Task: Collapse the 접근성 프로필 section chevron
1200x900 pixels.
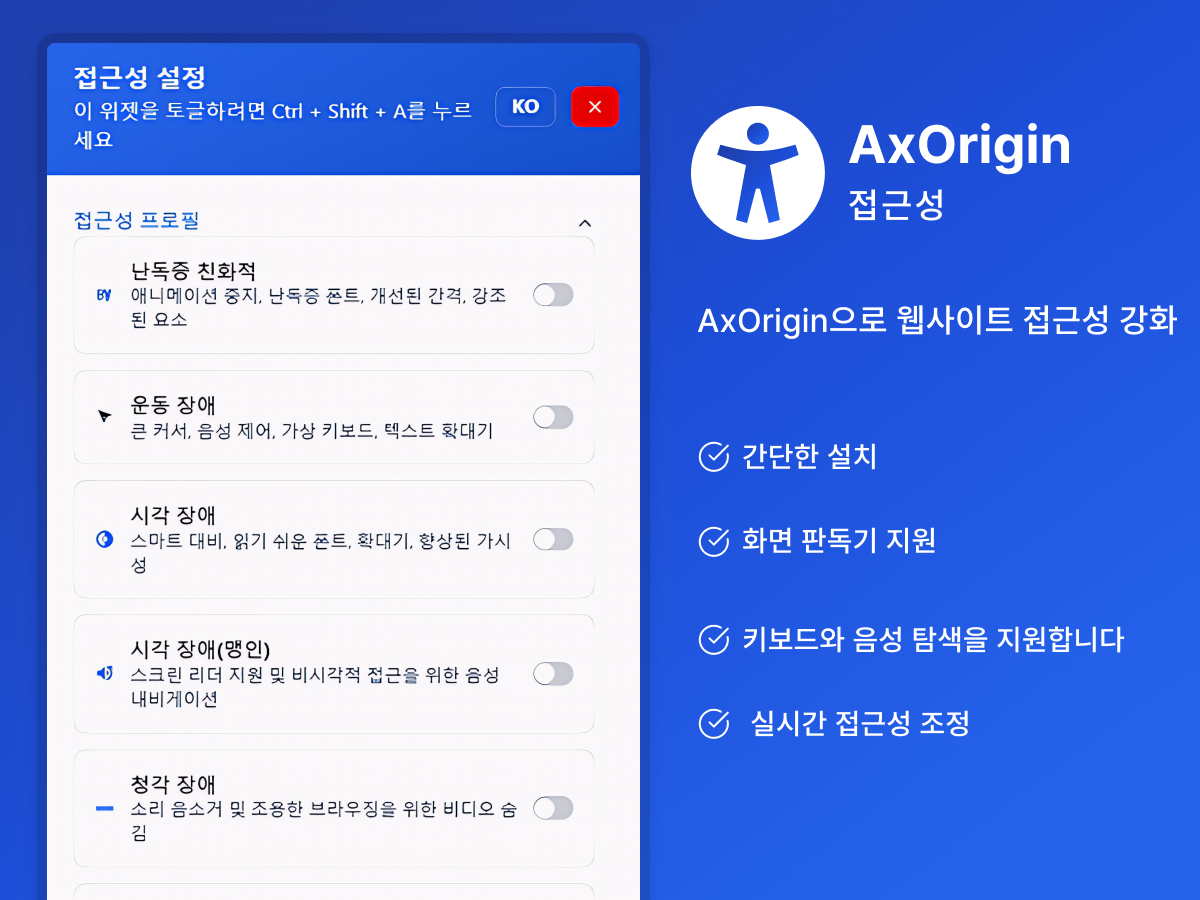Action: [586, 222]
